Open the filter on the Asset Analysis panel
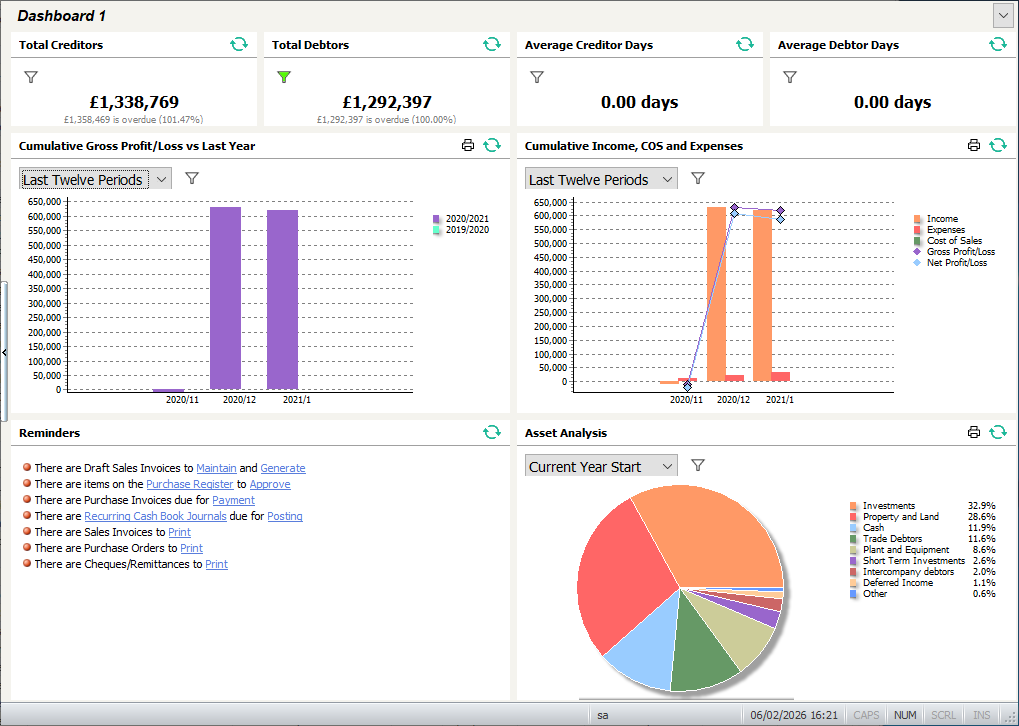 [697, 464]
